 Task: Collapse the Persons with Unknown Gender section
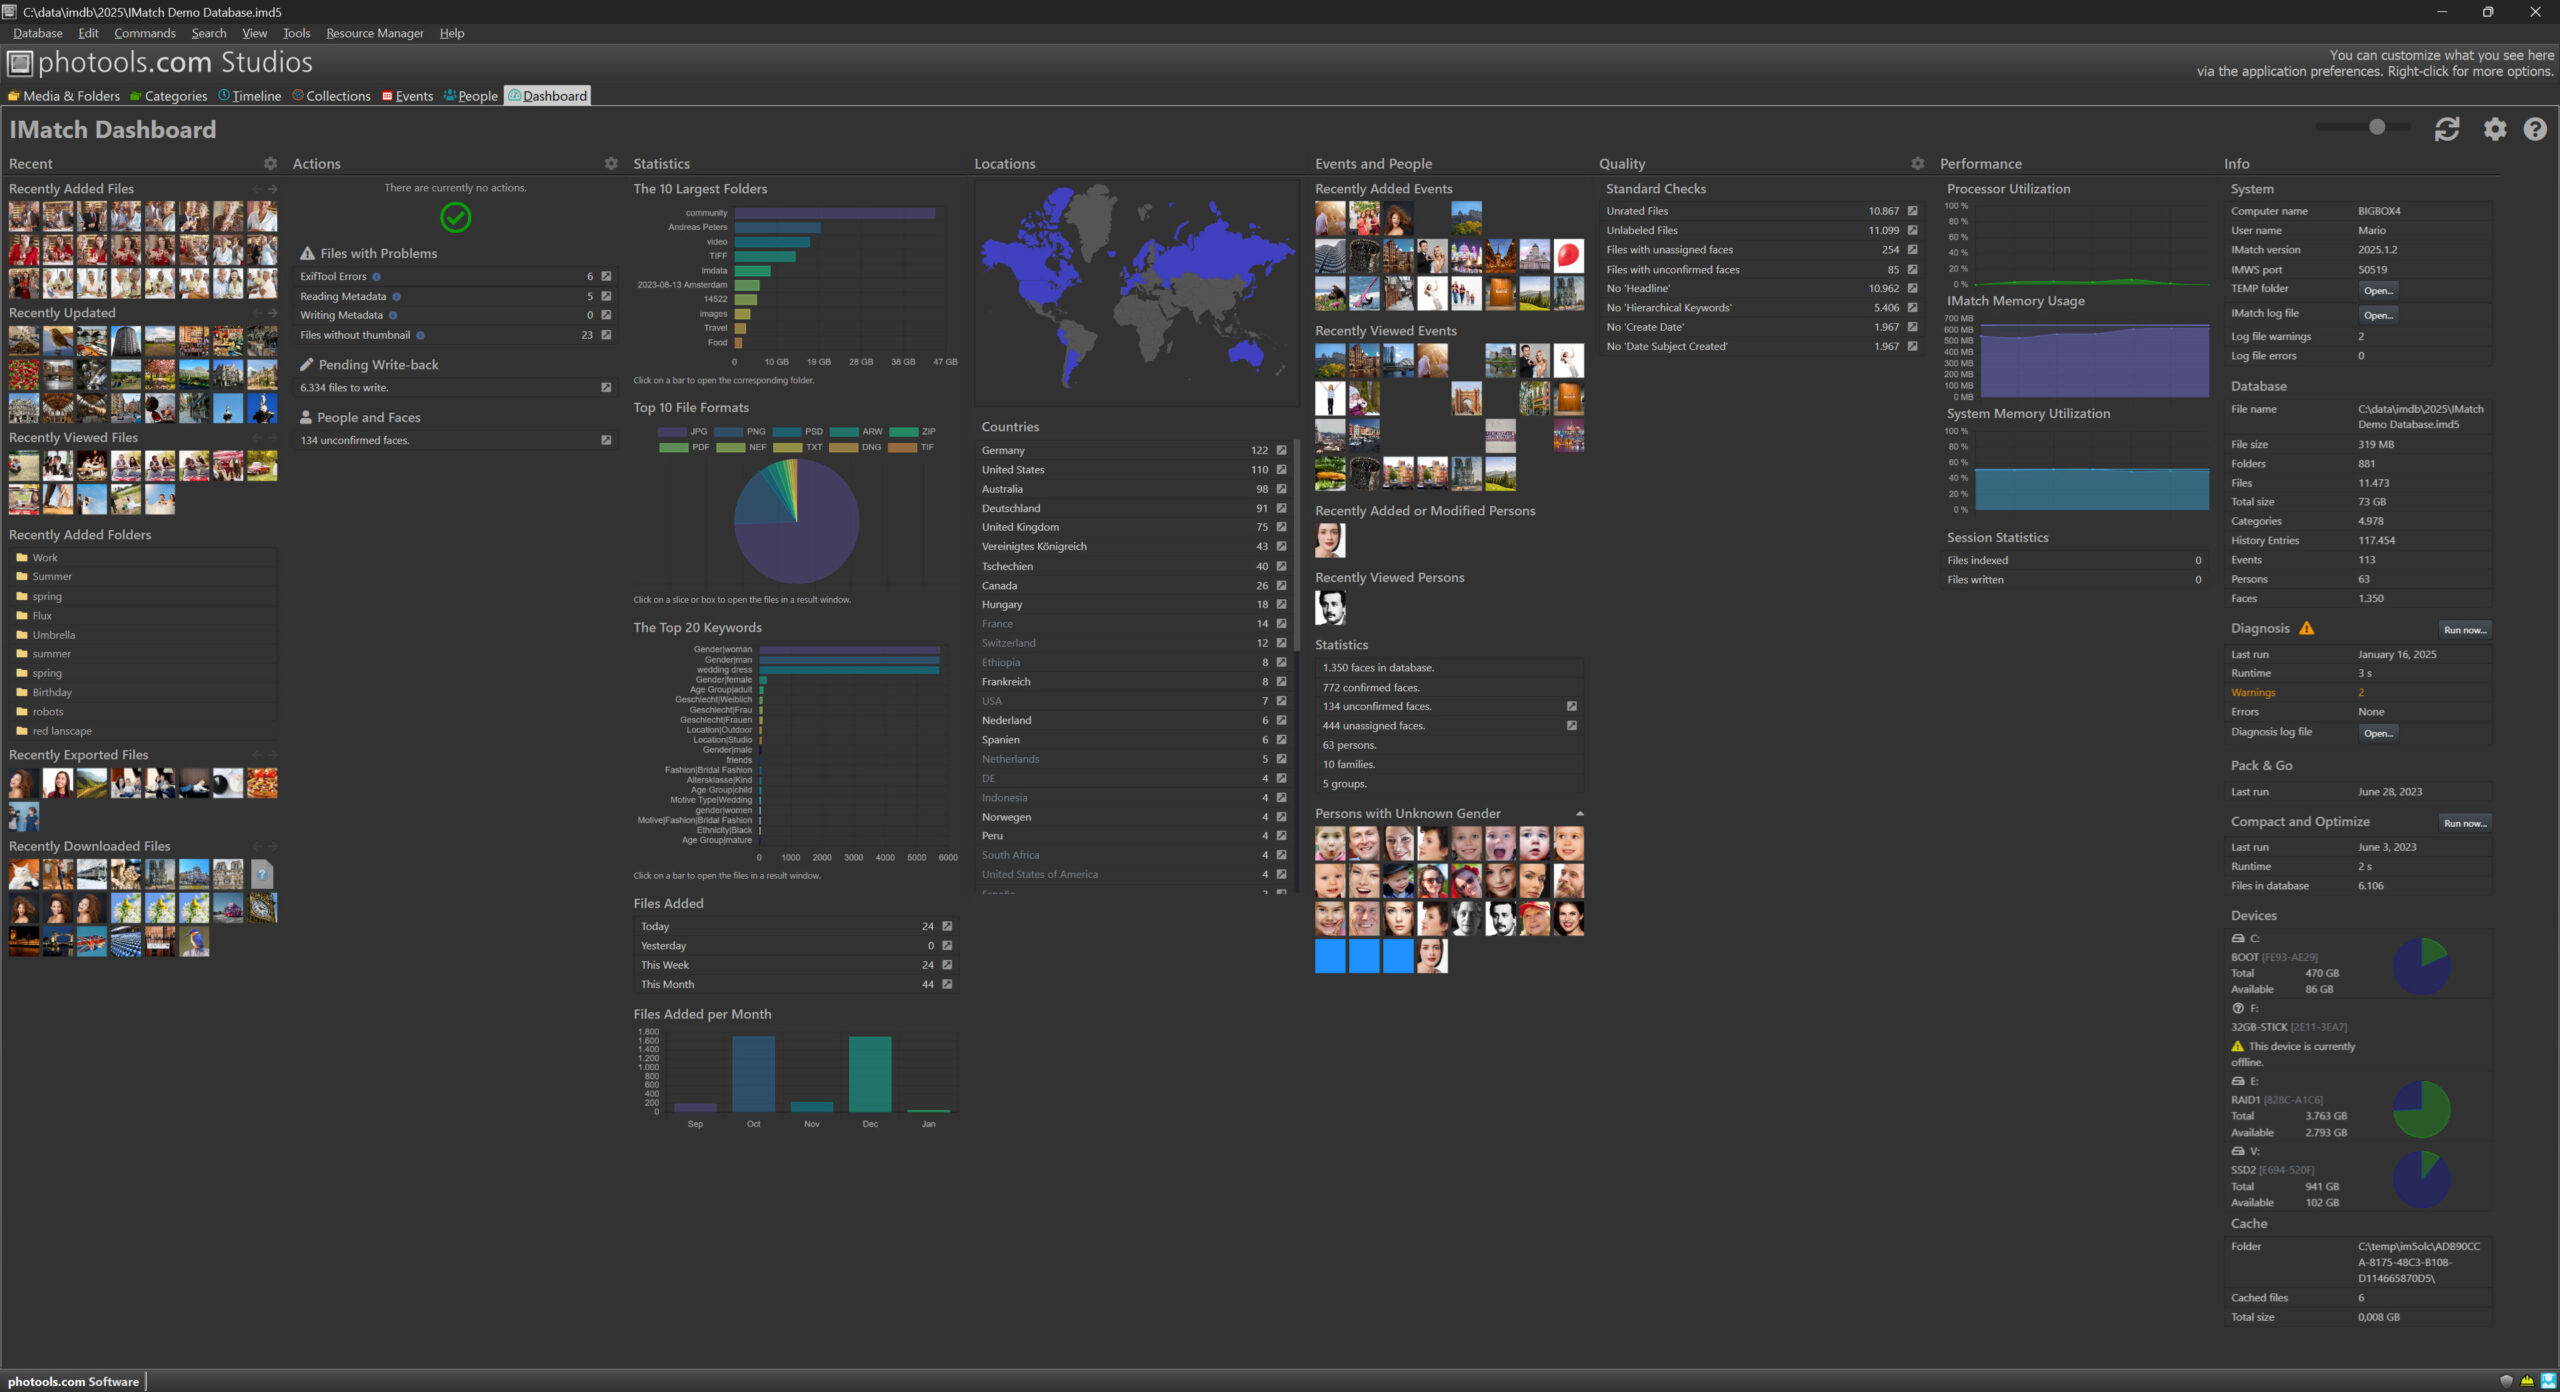[x=1579, y=814]
